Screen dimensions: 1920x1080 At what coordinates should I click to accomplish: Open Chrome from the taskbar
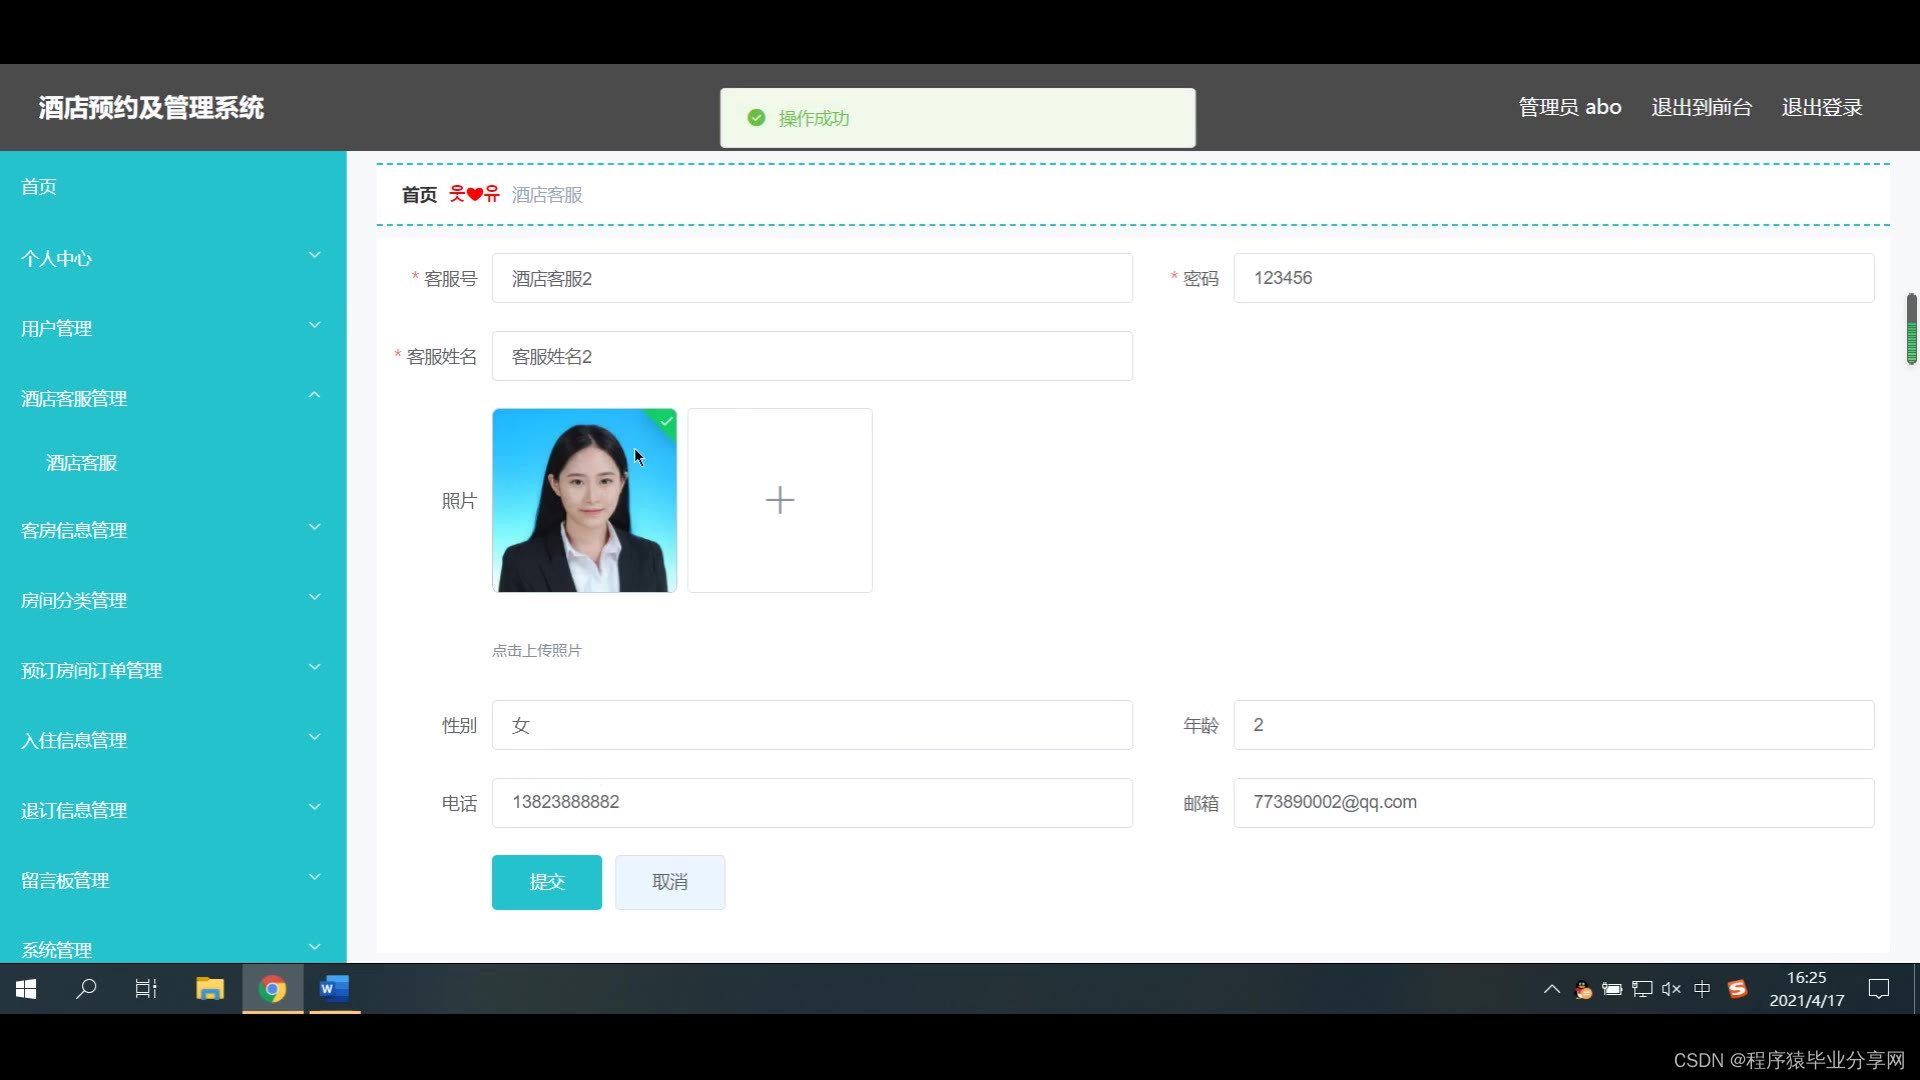[x=272, y=989]
